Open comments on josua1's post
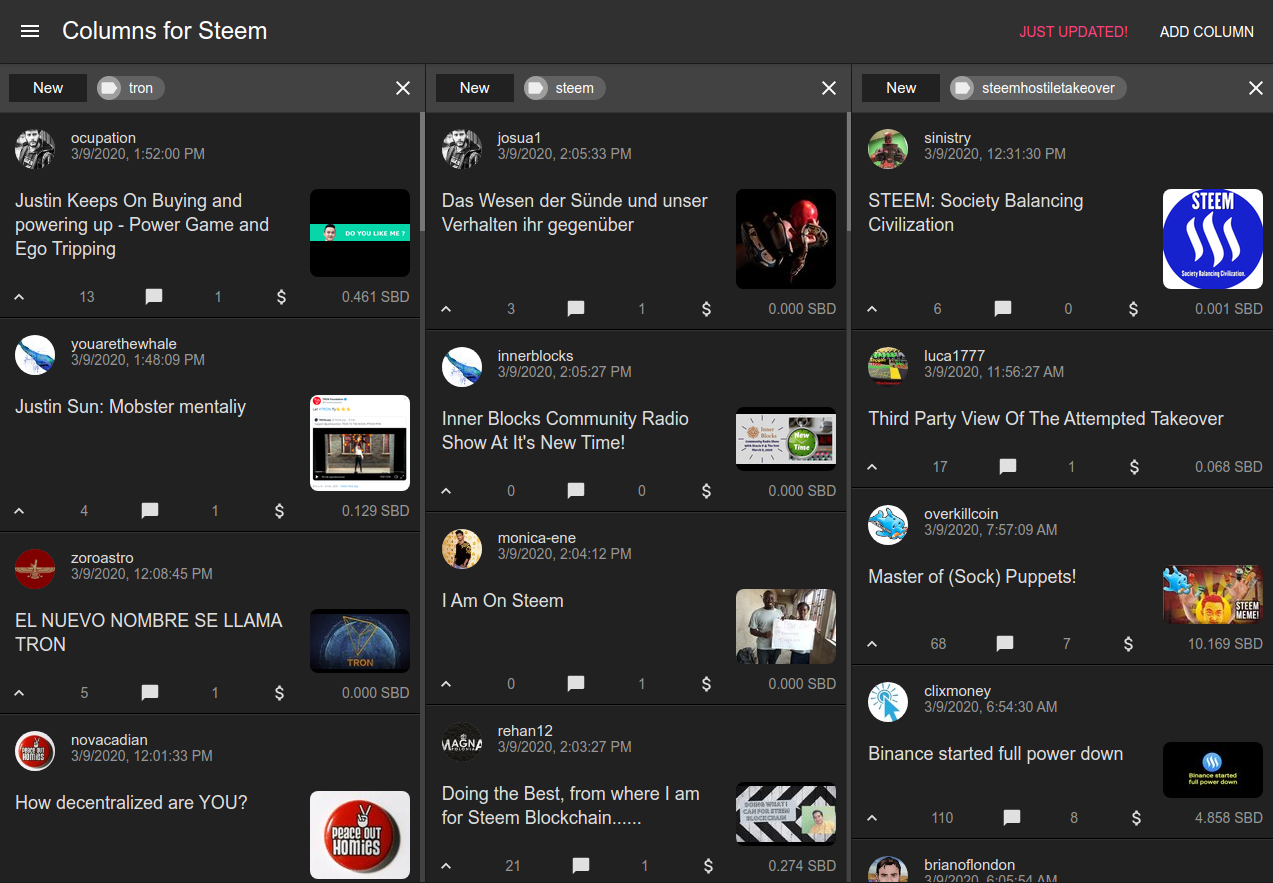Image resolution: width=1273 pixels, height=883 pixels. pyautogui.click(x=576, y=308)
